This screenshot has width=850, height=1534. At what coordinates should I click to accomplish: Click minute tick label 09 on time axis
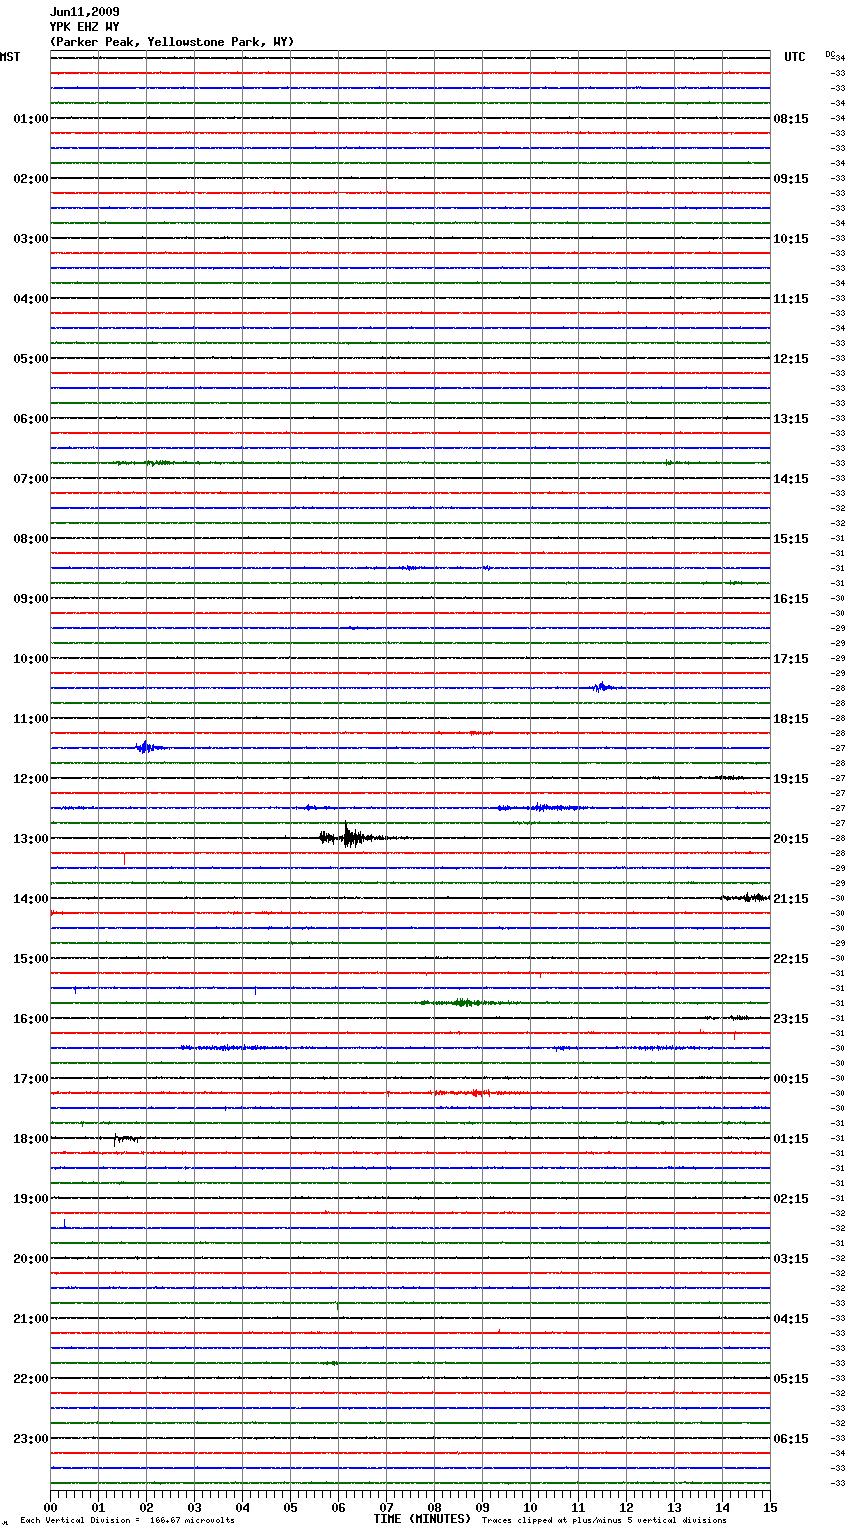click(482, 1507)
